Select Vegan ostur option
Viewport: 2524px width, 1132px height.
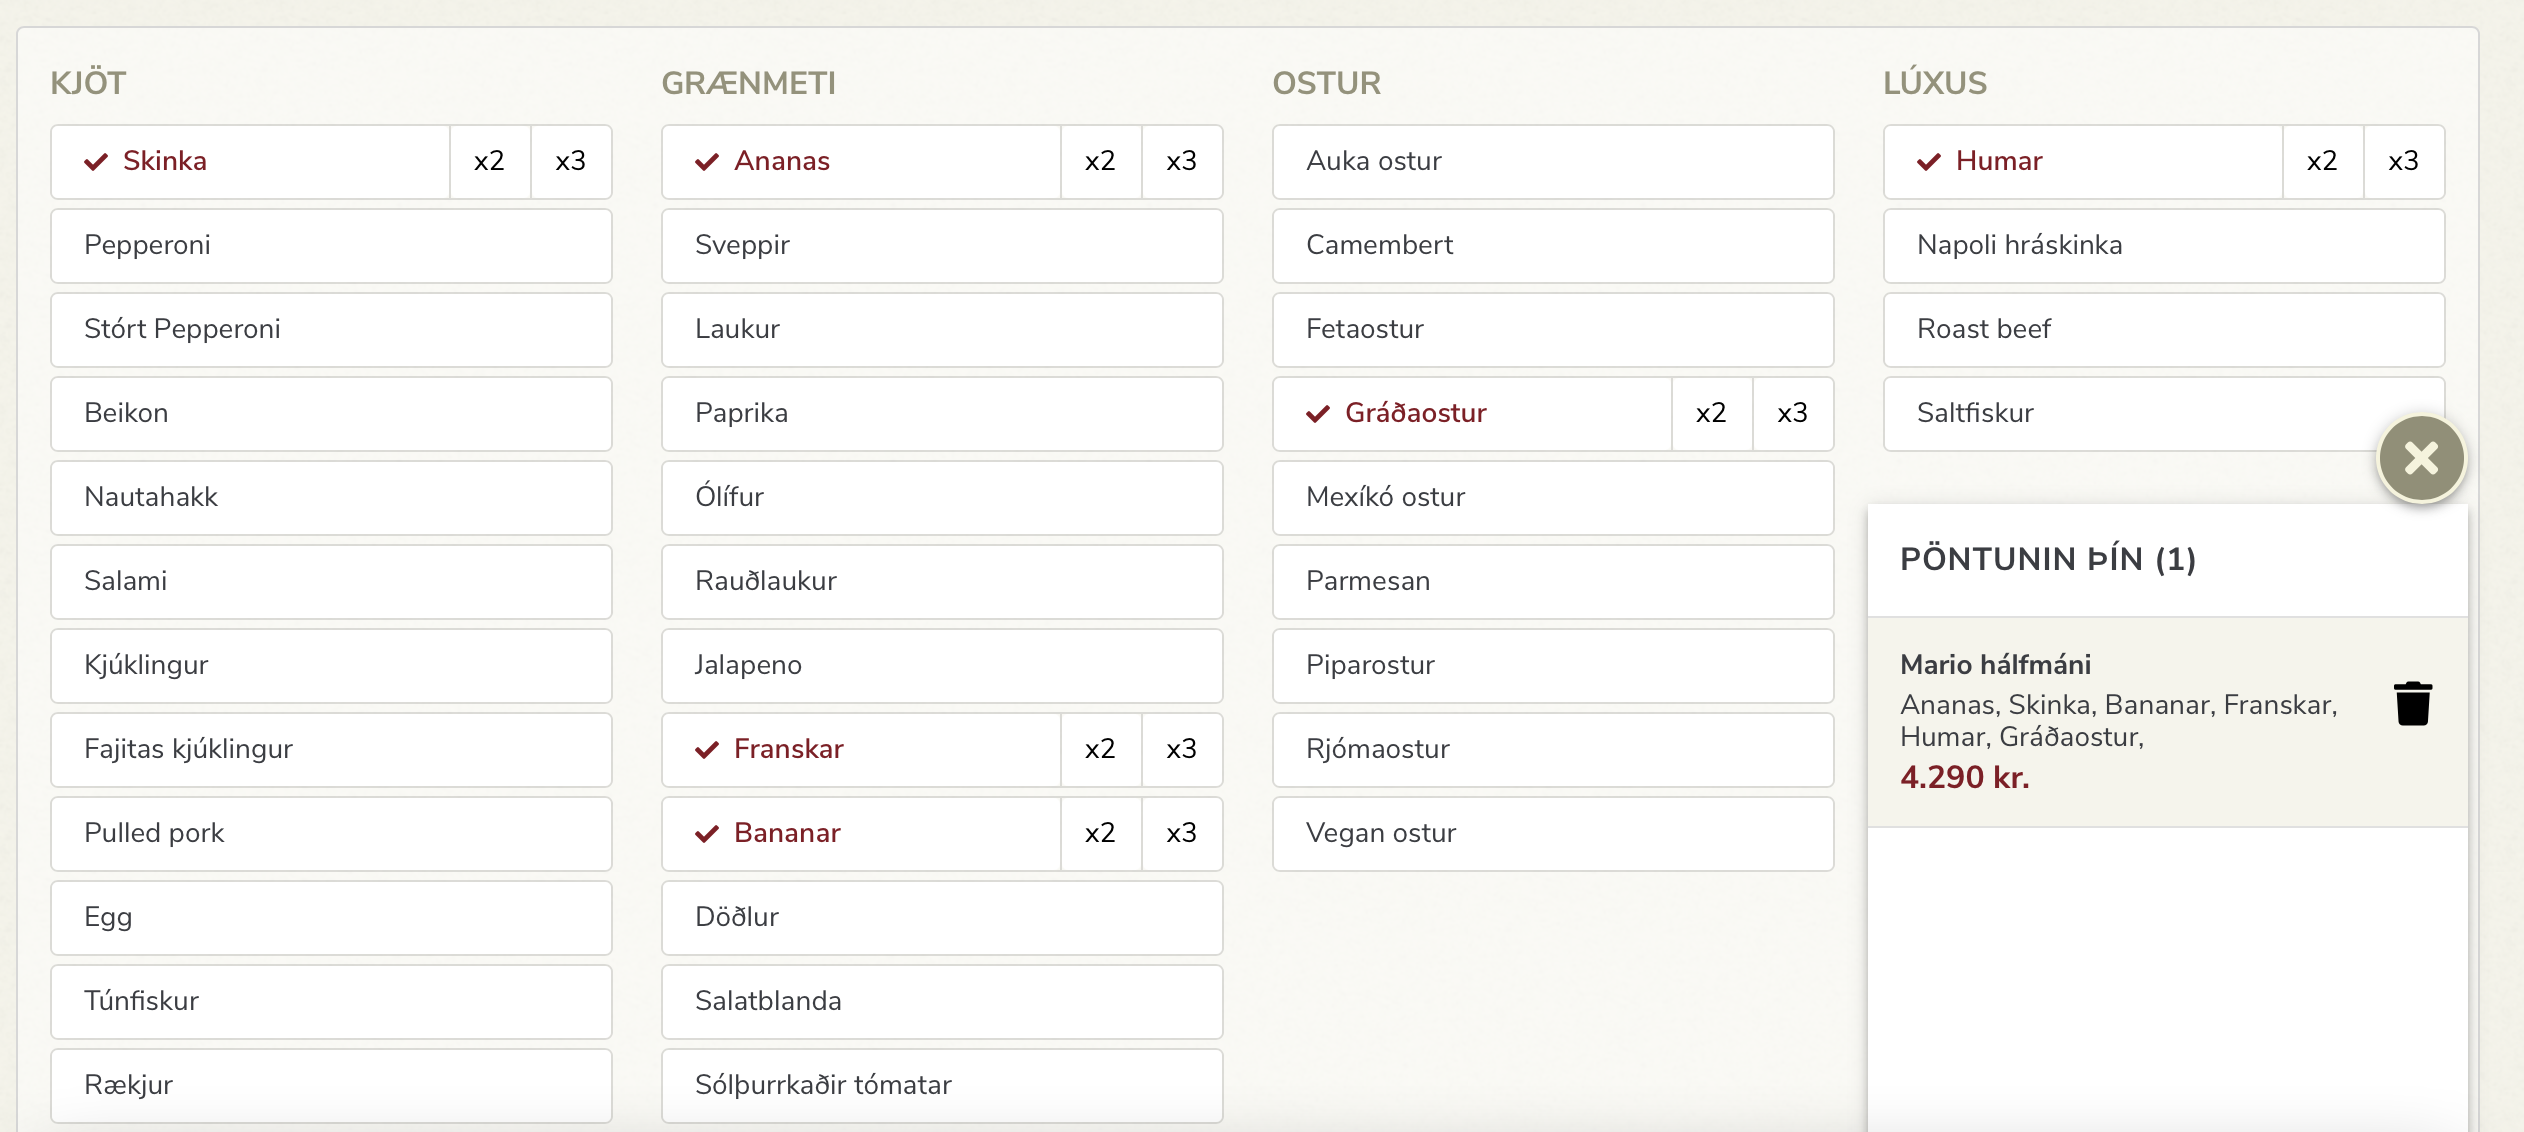tap(1552, 834)
